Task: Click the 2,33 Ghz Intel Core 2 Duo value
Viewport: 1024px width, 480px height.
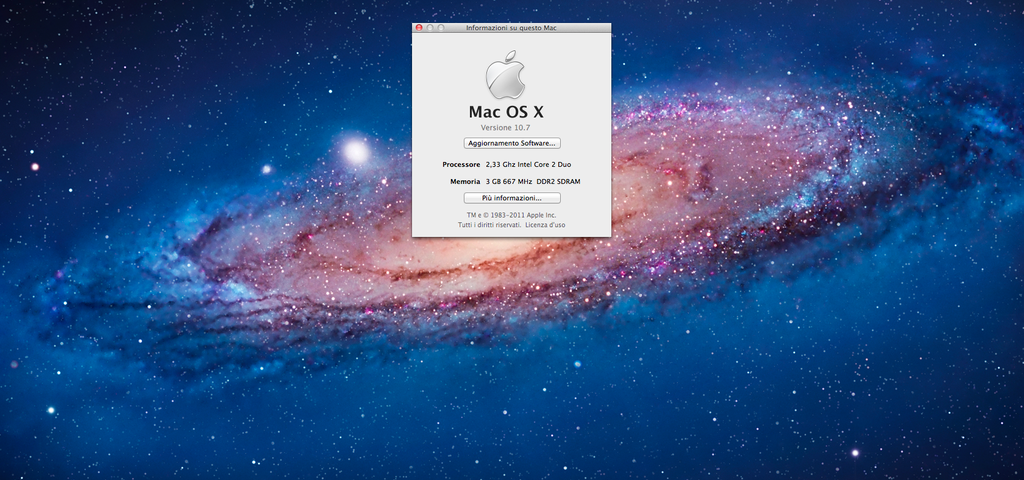Action: [x=528, y=165]
